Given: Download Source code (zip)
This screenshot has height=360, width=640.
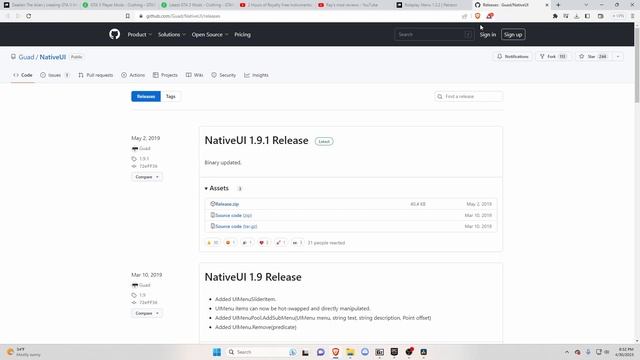Looking at the screenshot, I should coord(233,215).
